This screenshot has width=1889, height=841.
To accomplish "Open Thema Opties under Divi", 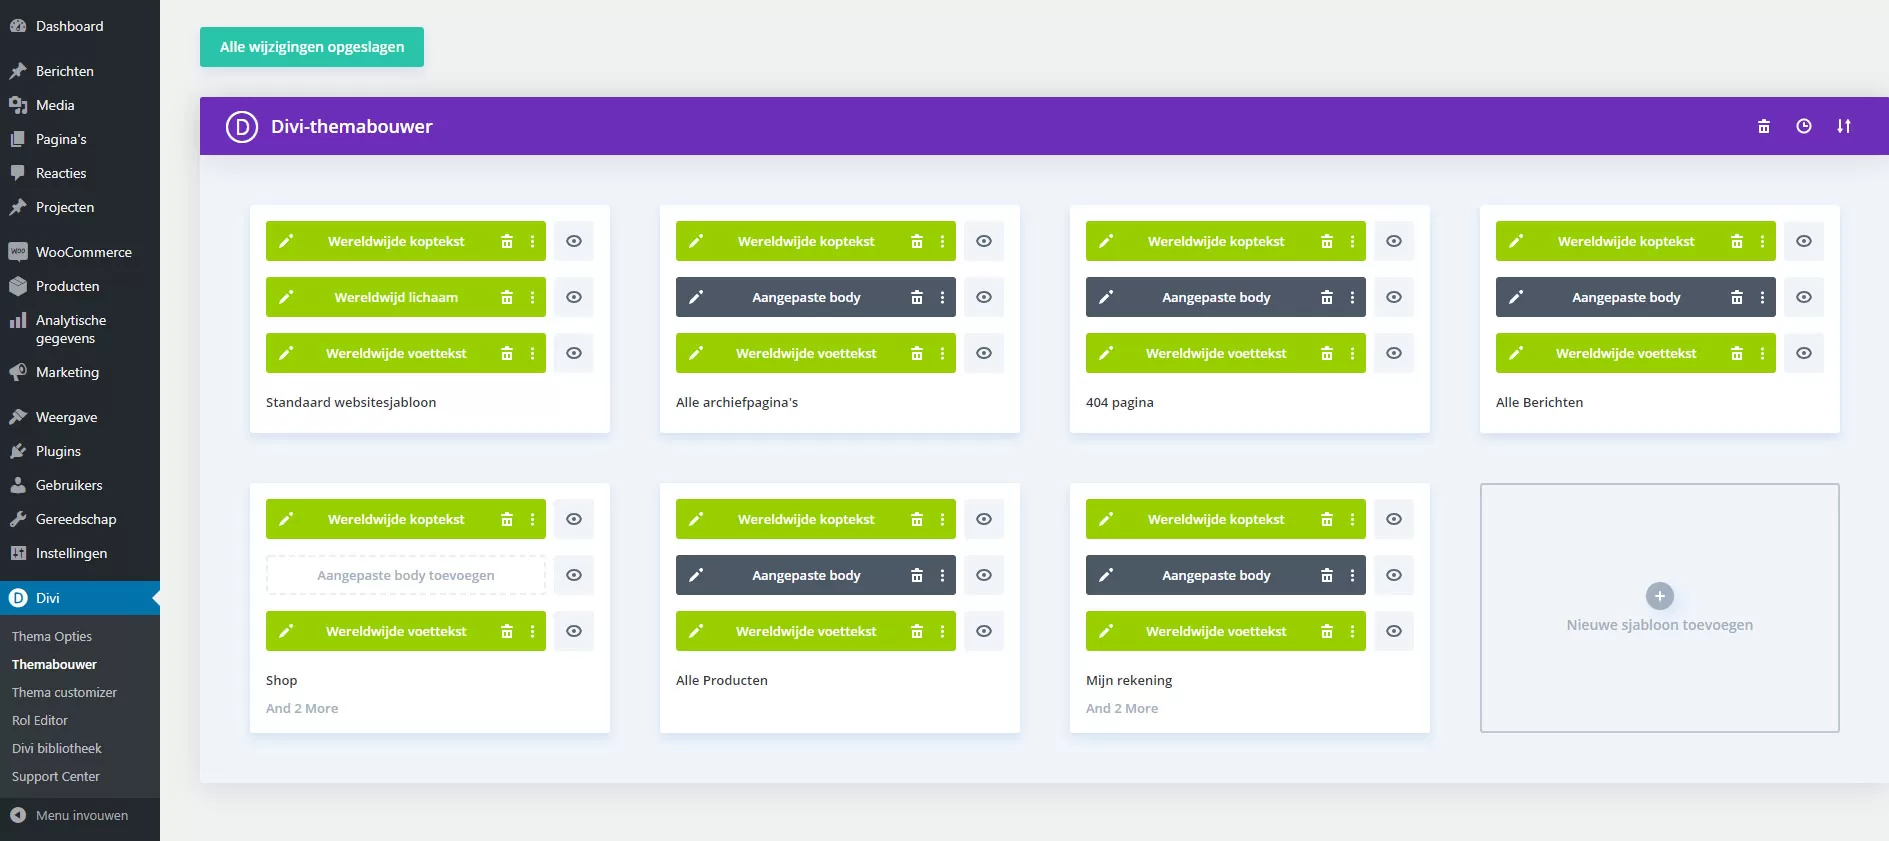I will [52, 636].
